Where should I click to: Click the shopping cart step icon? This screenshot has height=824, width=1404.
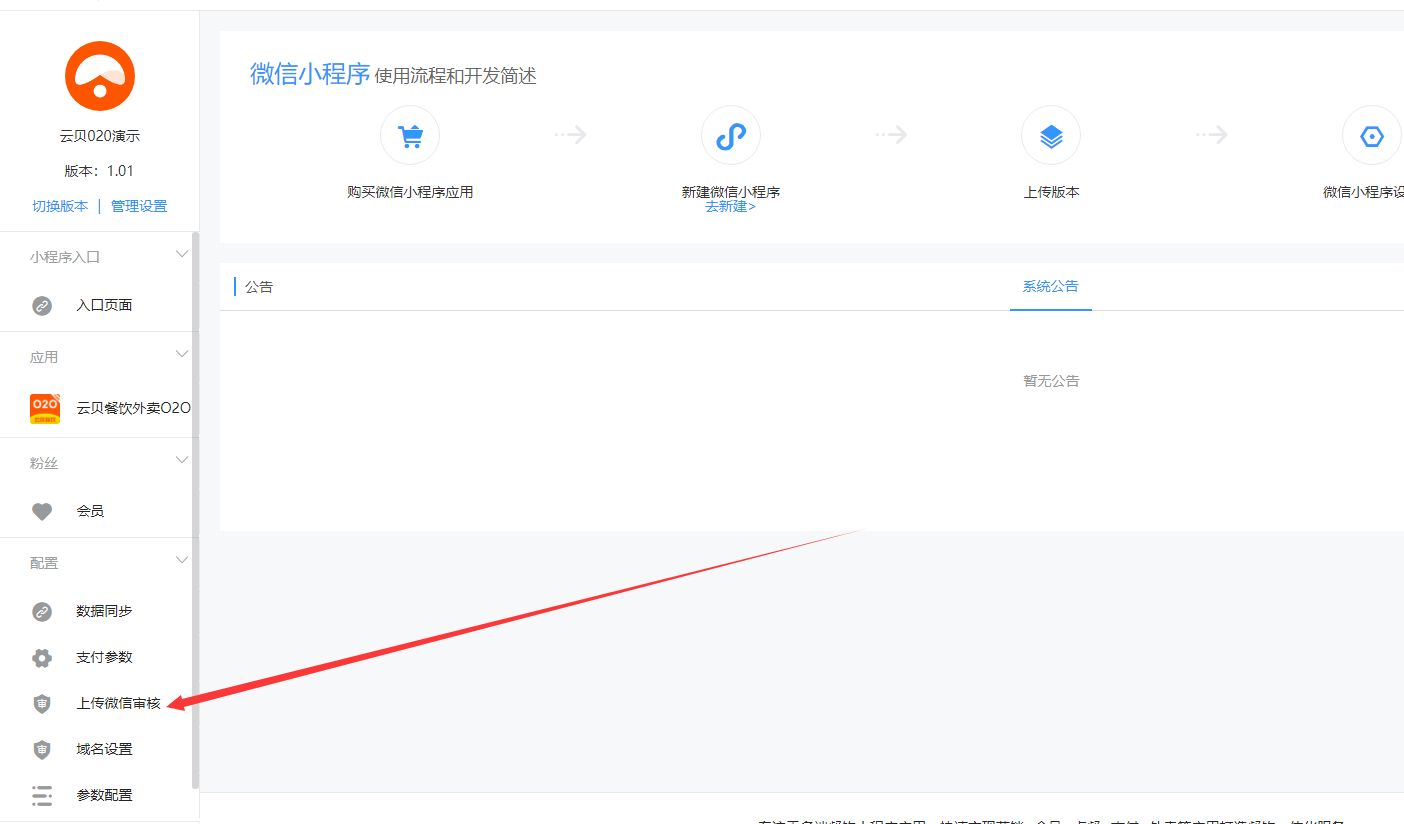pyautogui.click(x=410, y=135)
